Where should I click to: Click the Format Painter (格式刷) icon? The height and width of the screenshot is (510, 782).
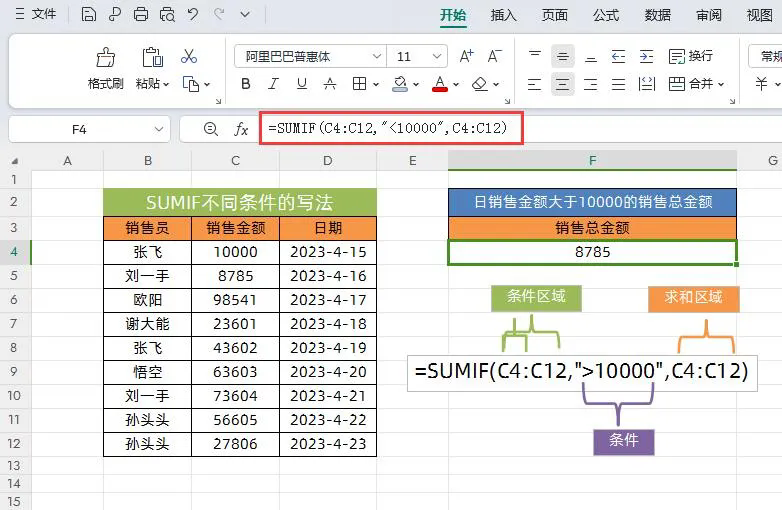[x=105, y=58]
